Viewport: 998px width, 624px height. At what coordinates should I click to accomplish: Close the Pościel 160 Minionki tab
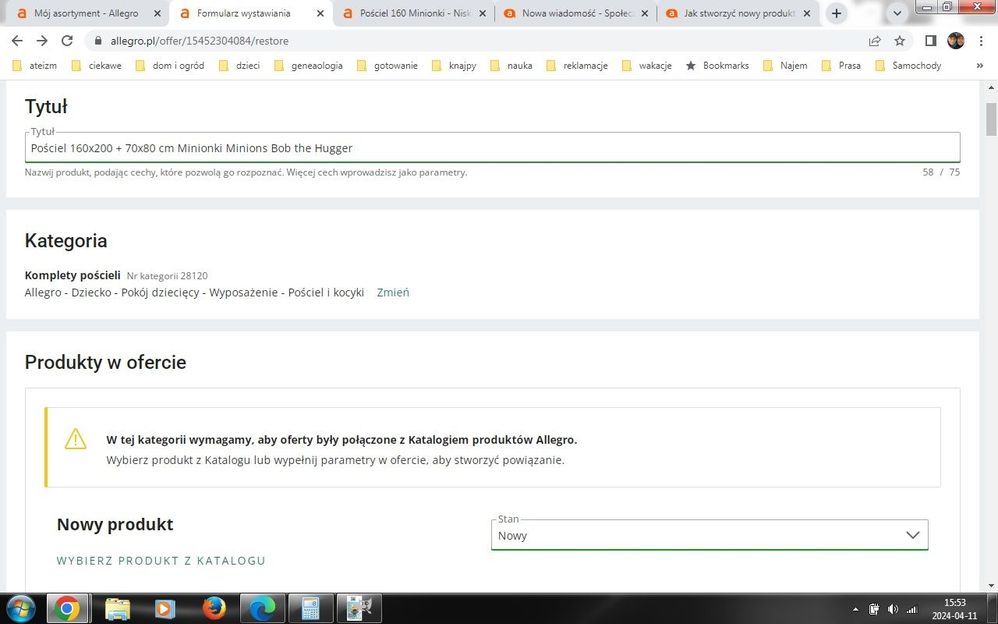point(482,13)
